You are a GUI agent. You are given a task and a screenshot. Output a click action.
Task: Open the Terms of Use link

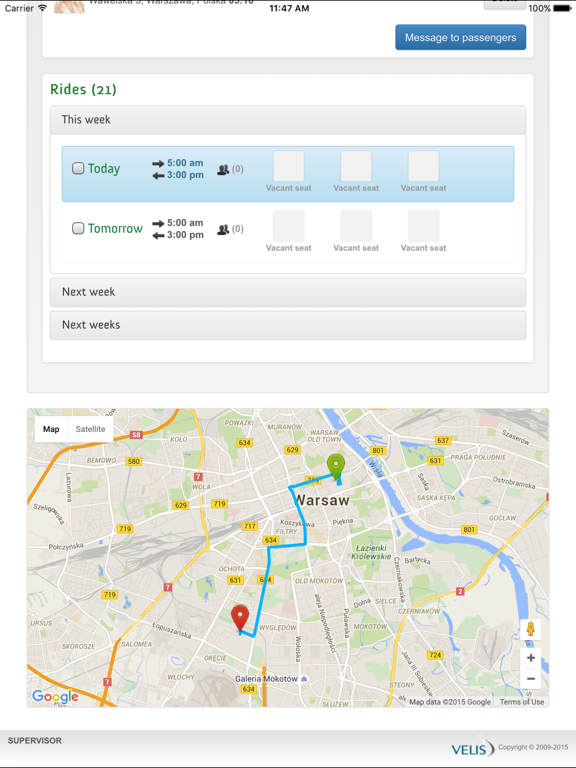522,702
